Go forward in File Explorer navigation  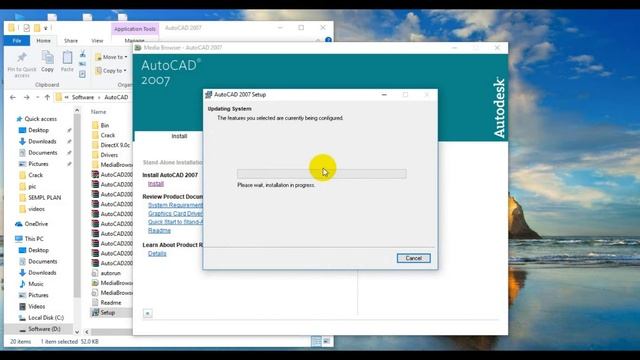pos(27,98)
